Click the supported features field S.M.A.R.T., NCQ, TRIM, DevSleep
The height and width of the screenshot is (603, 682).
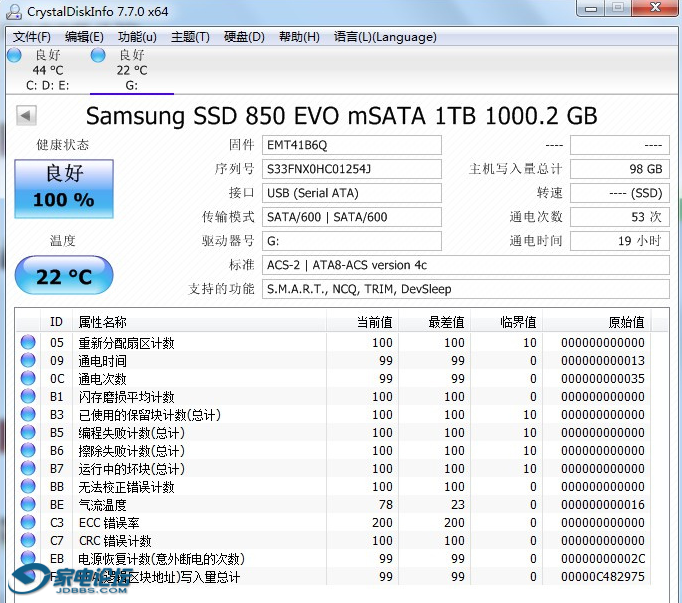[x=465, y=289]
